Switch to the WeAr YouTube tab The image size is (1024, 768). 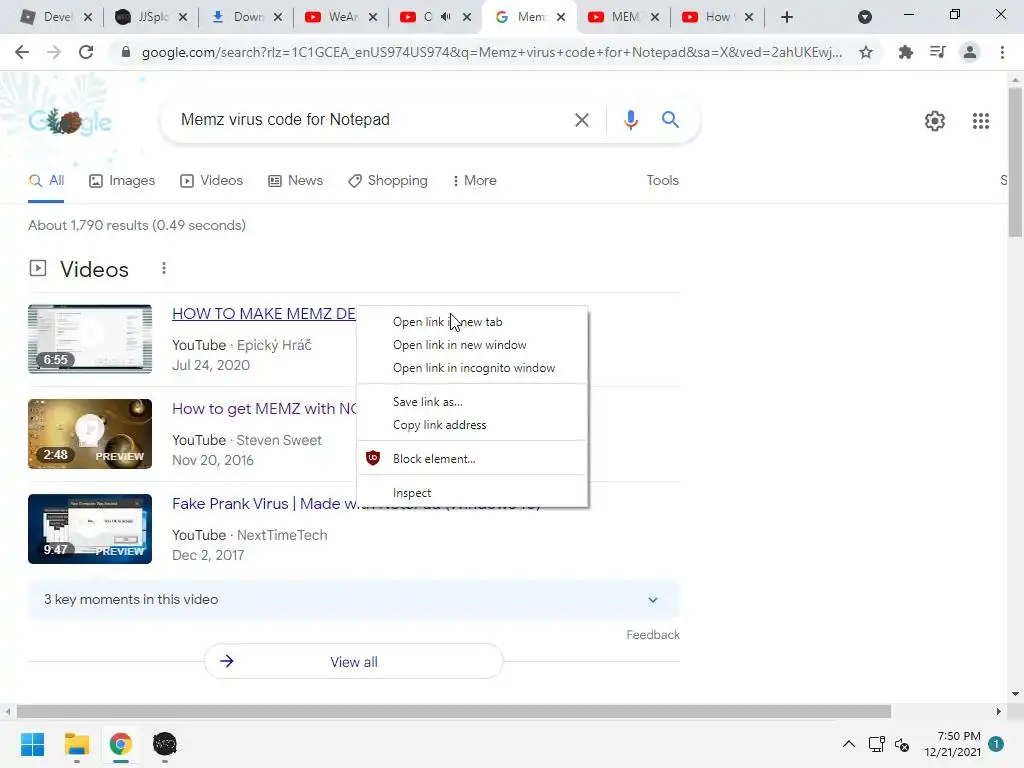(x=342, y=17)
